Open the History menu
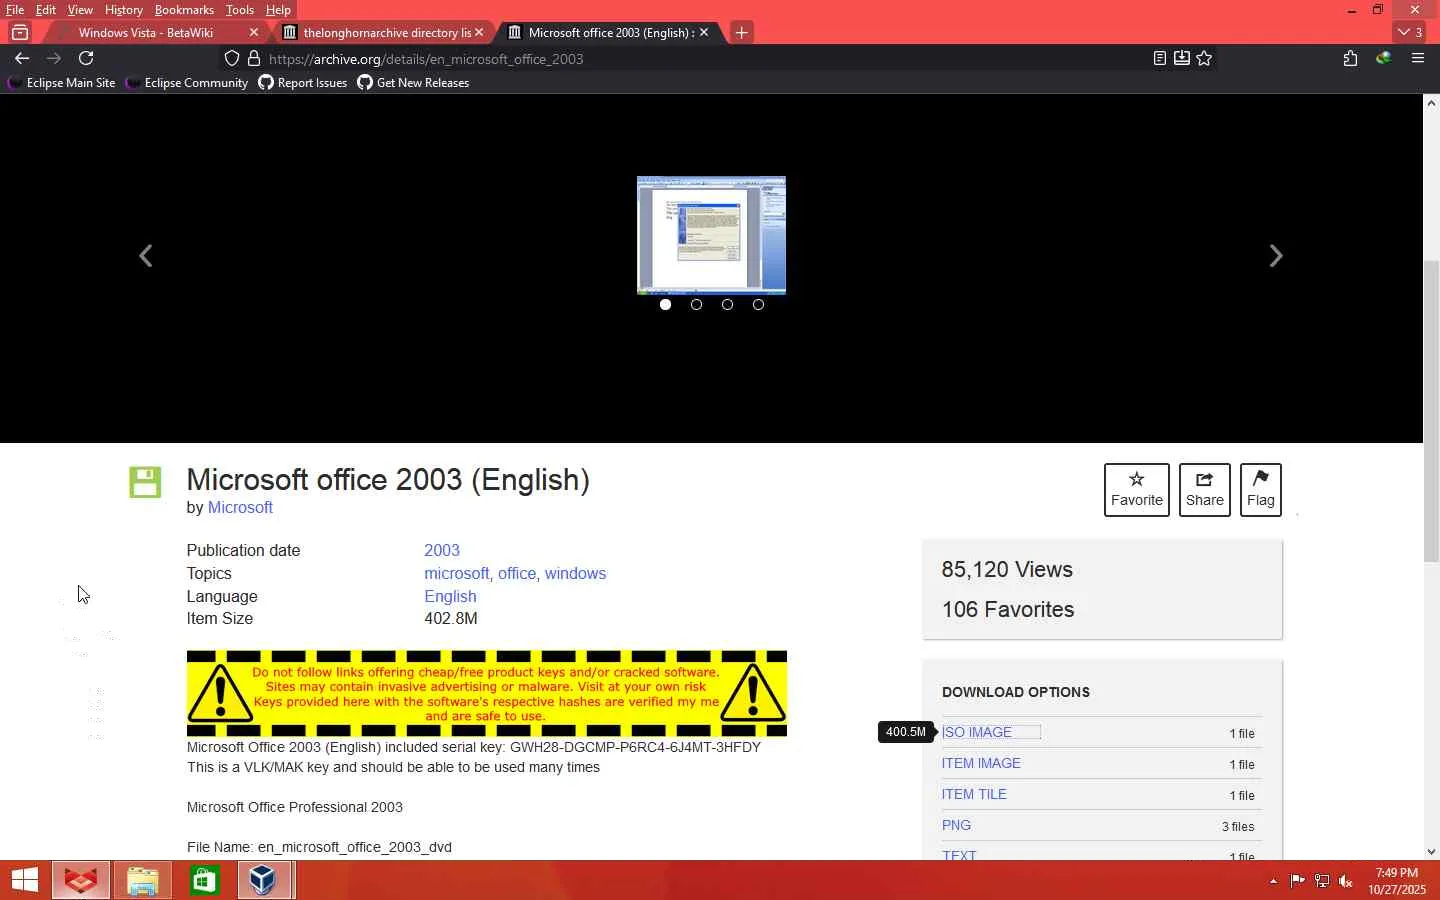 click(x=124, y=9)
